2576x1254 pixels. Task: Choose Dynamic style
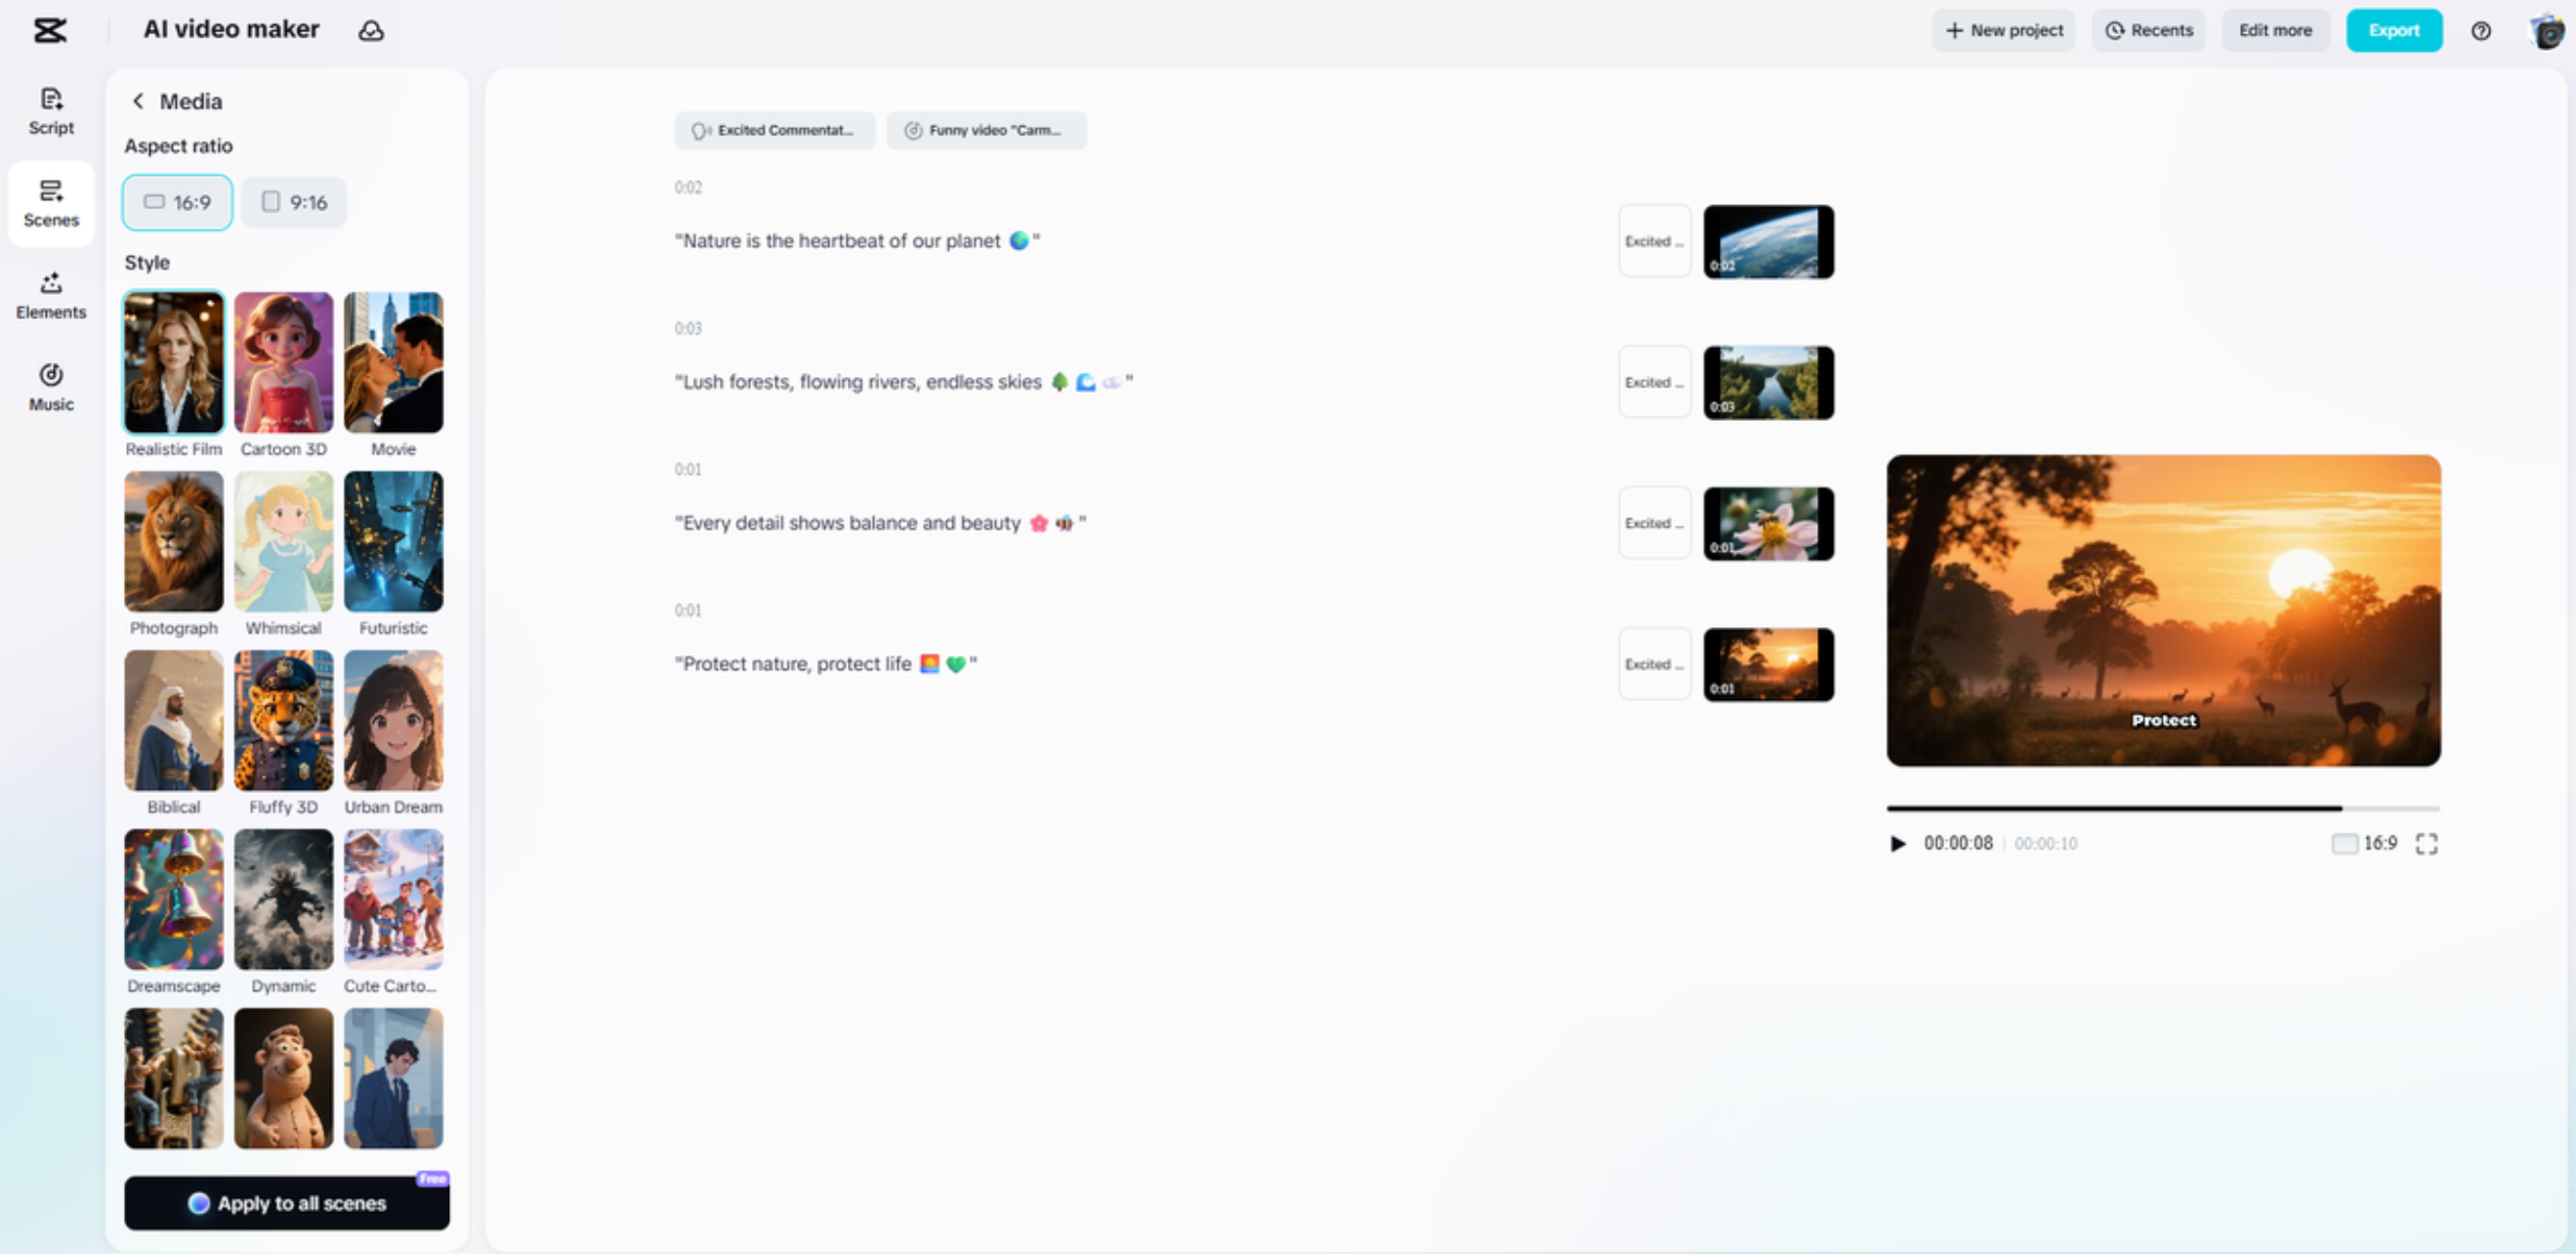[284, 912]
